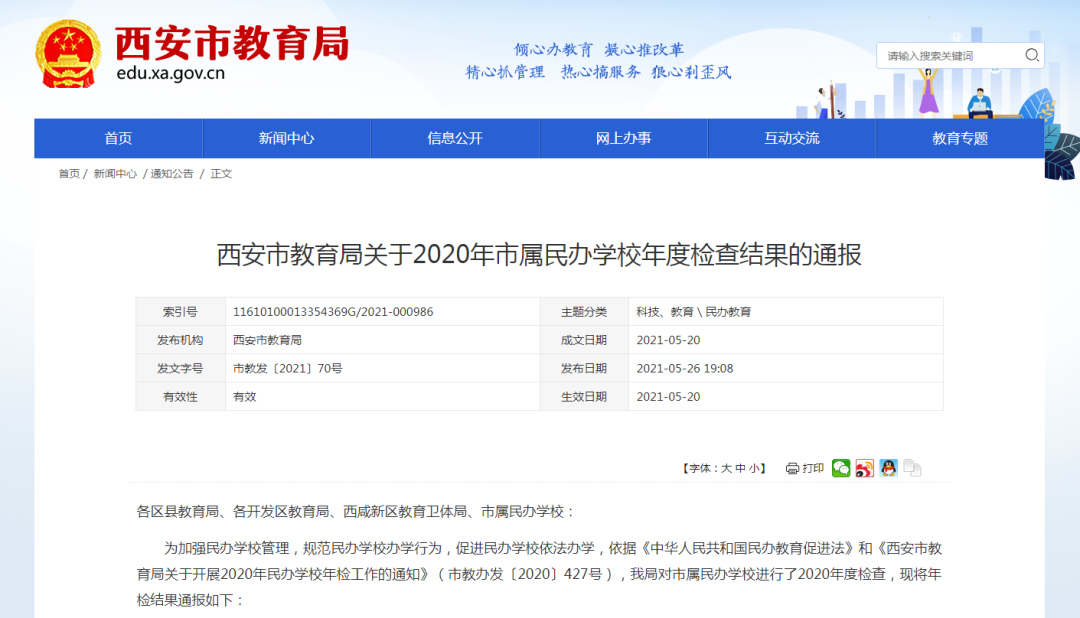Click 首页 breadcrumb link
Screen dimensions: 1080x618
69,174
